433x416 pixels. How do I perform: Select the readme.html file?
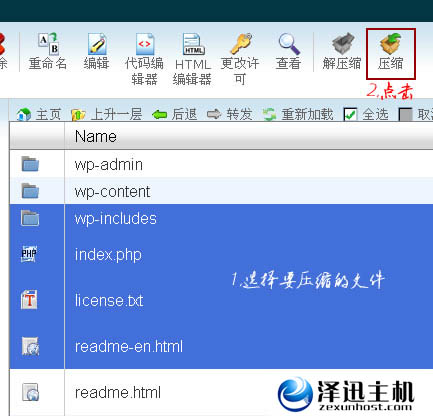[x=118, y=392]
